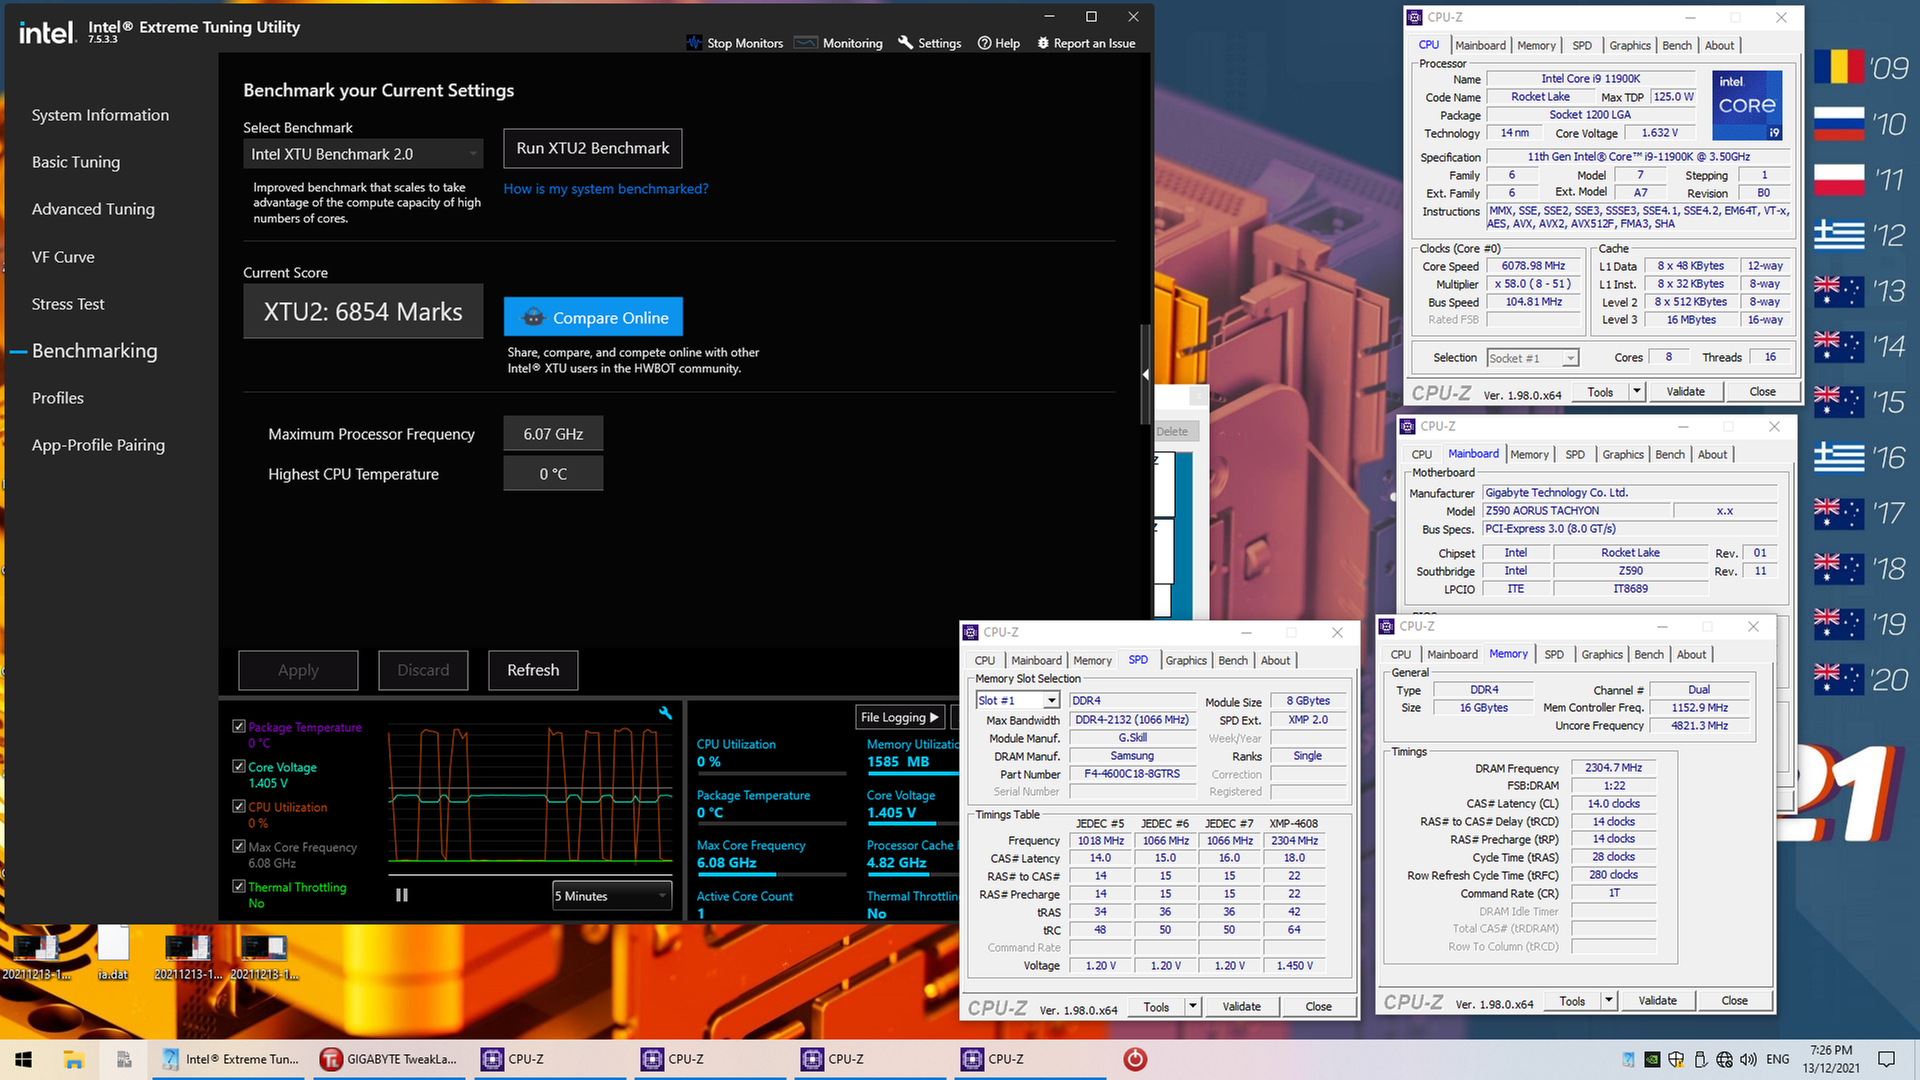Click the Safely Remove Hardware tray icon
The height and width of the screenshot is (1080, 1920).
coord(1700,1059)
